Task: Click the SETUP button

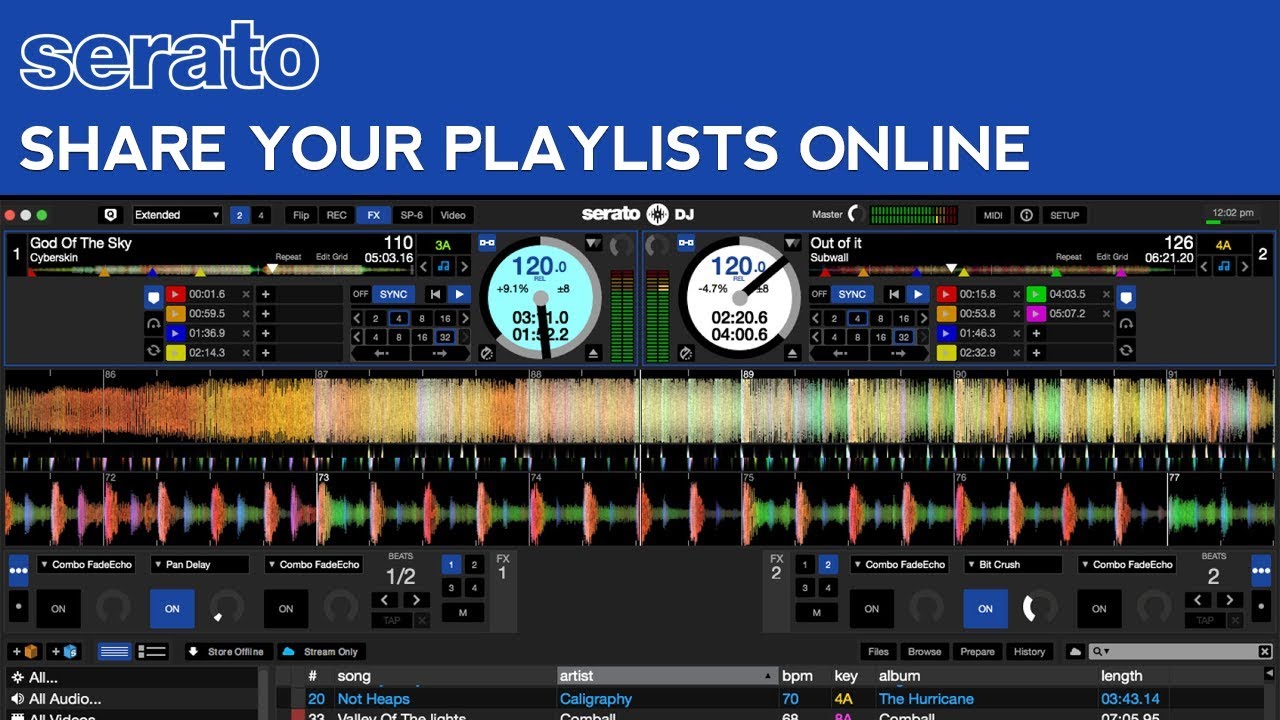Action: (x=1064, y=215)
